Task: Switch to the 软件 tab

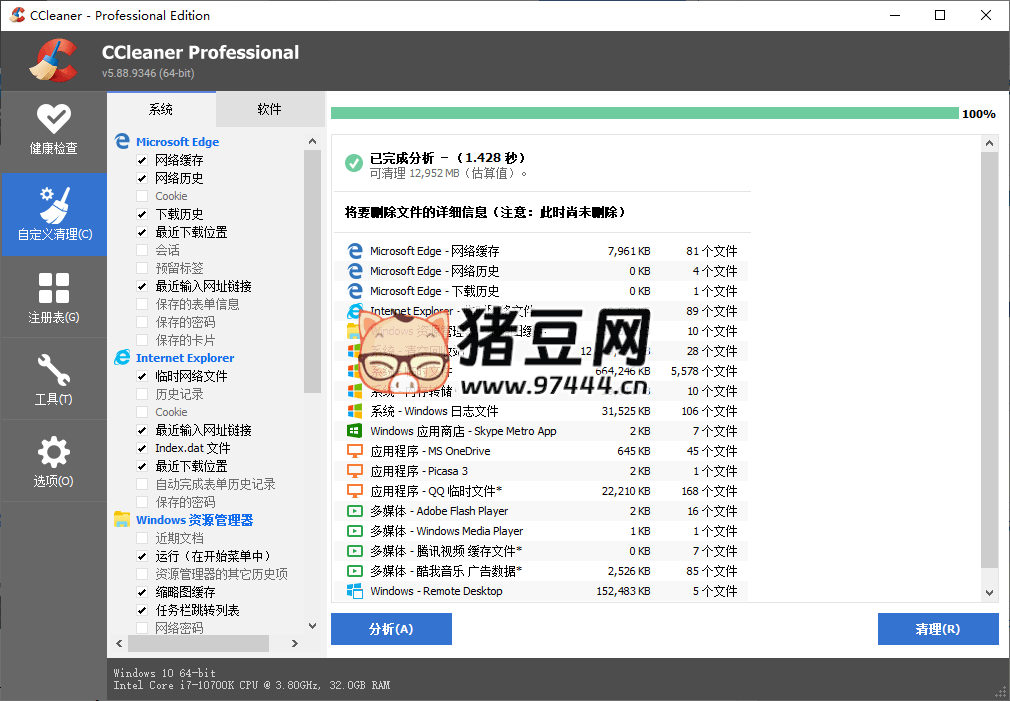Action: point(270,109)
